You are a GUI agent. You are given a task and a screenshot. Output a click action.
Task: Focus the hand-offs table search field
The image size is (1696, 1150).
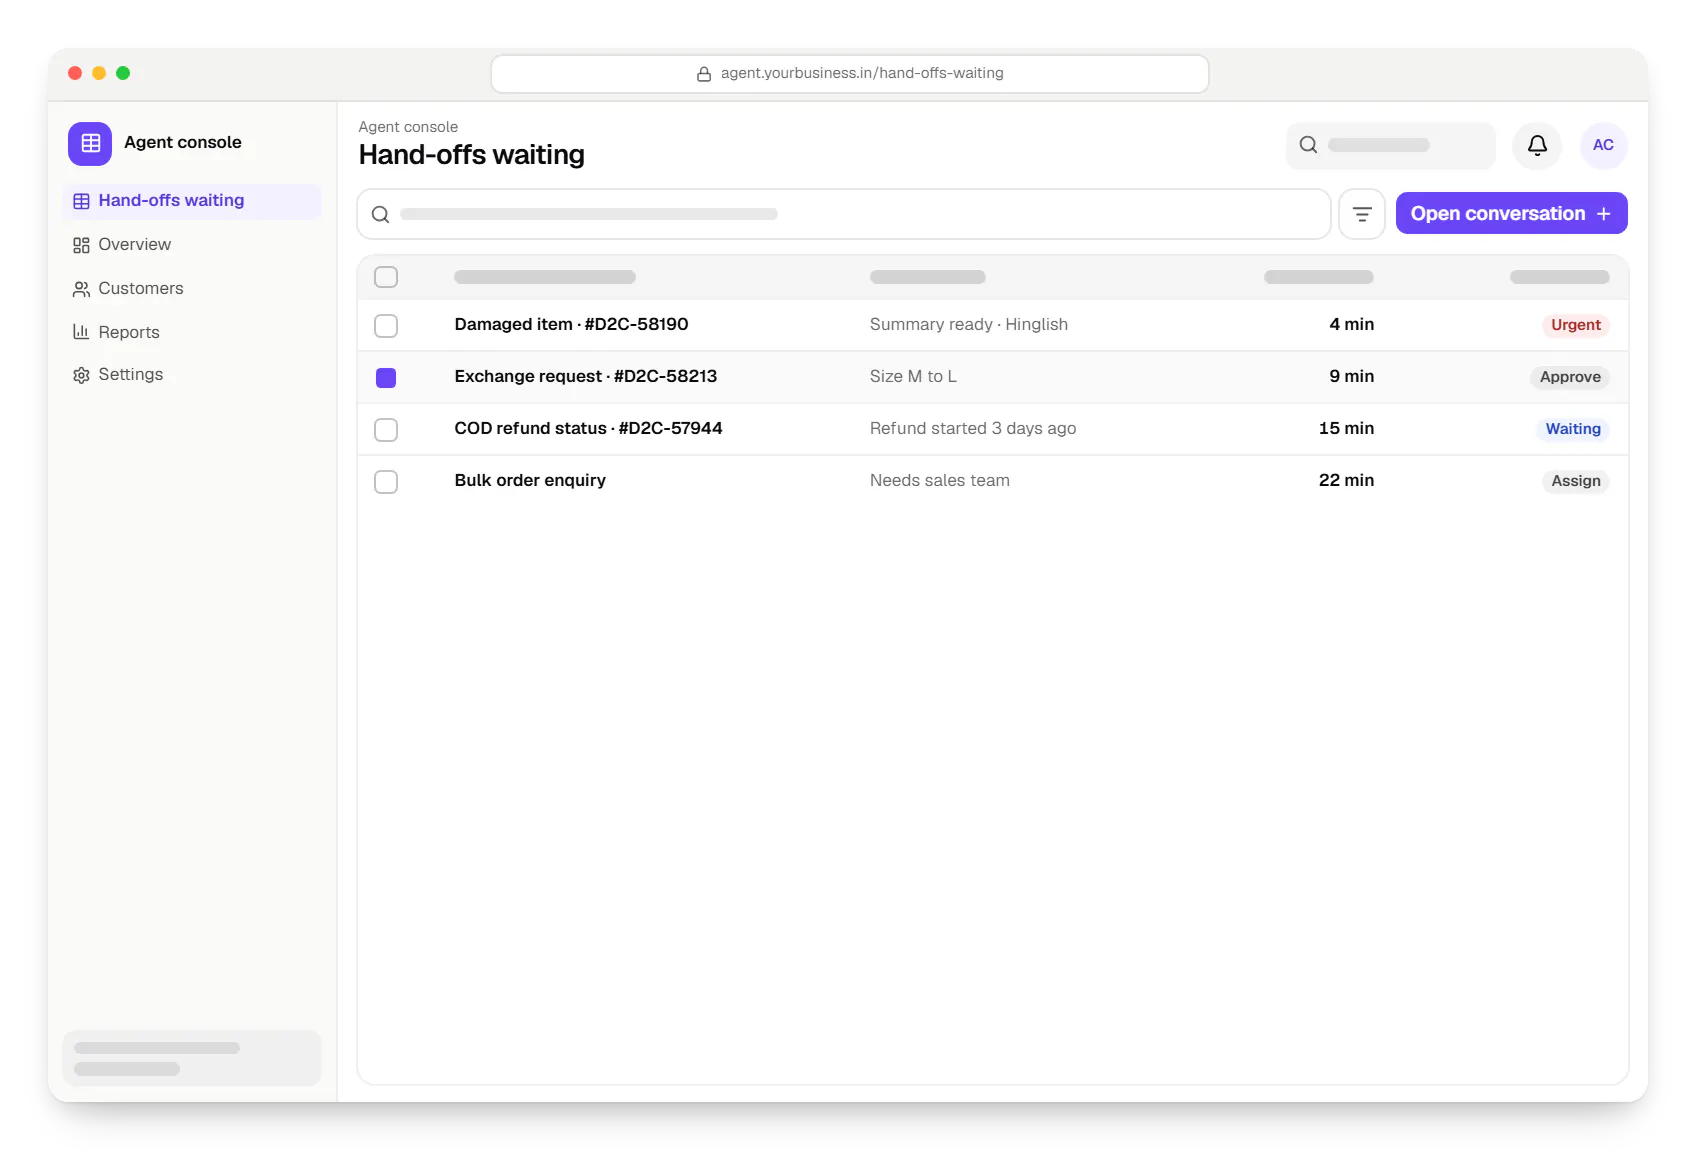[844, 214]
